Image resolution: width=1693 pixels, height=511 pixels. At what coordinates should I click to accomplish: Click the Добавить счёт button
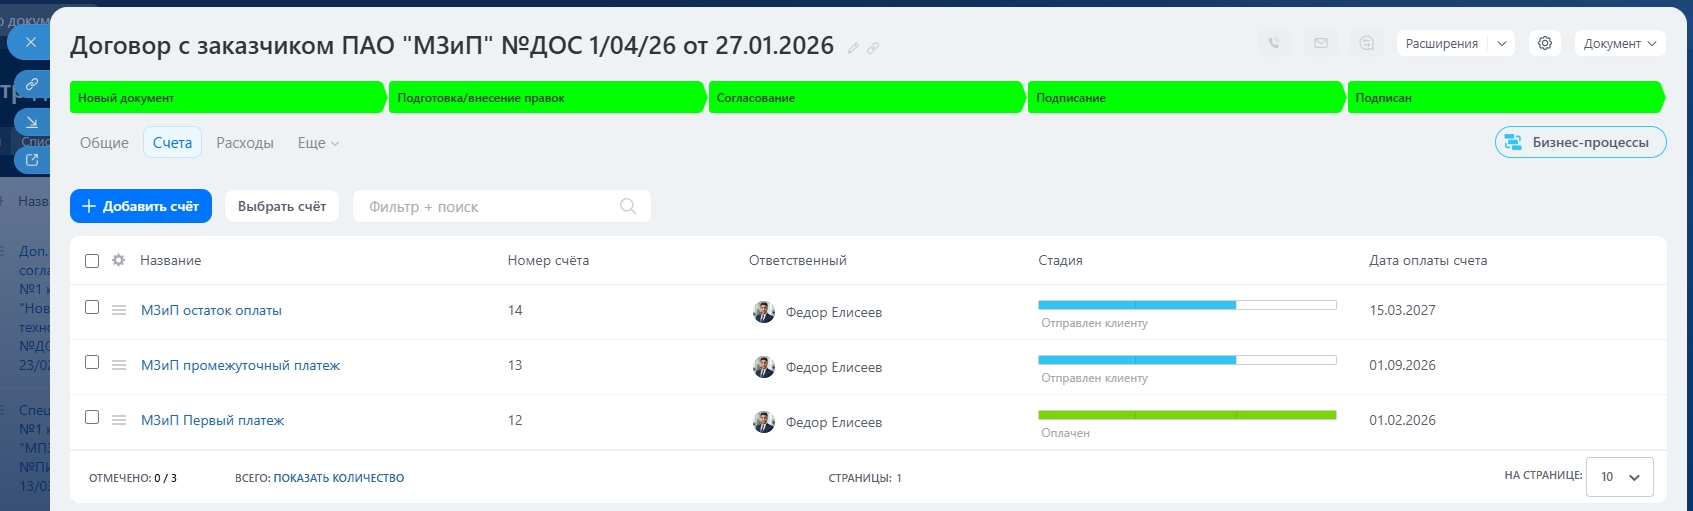(x=141, y=206)
